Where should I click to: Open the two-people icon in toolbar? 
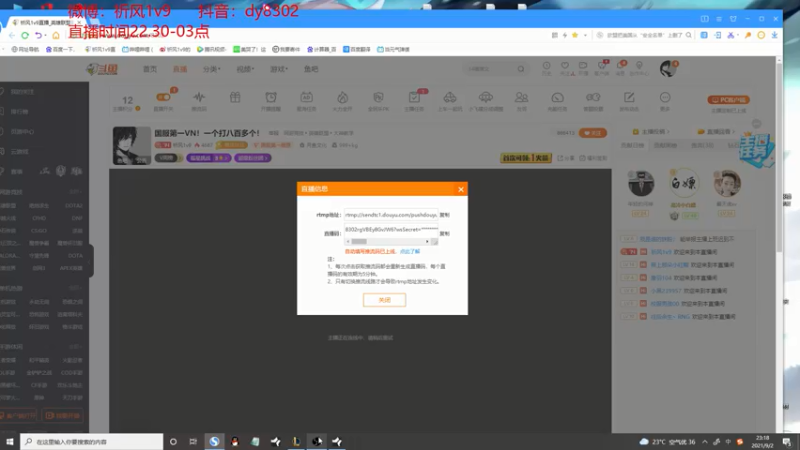point(521,97)
